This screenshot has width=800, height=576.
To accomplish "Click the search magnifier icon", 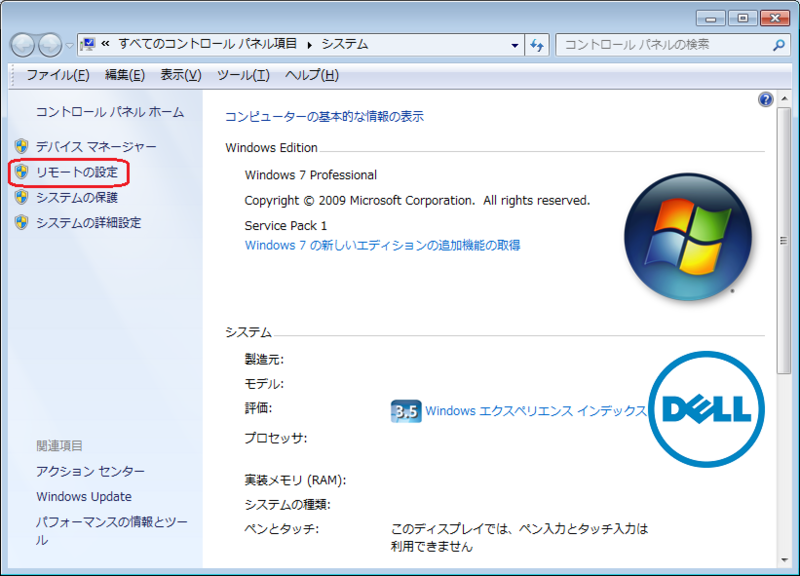I will click(x=780, y=45).
